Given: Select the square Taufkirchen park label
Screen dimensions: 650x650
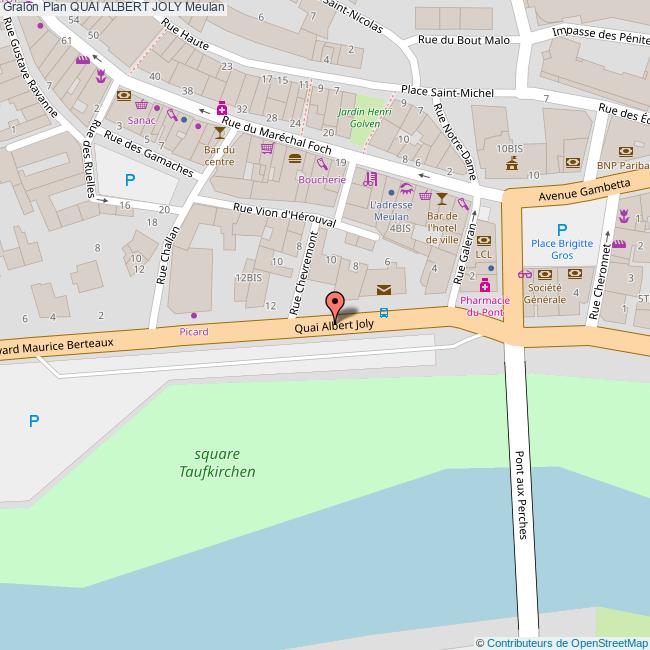Looking at the screenshot, I should [217, 463].
